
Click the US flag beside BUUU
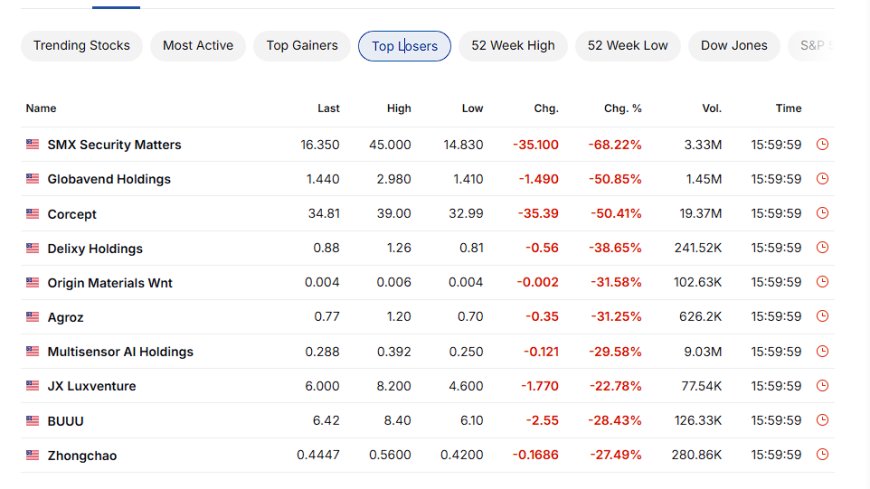click(33, 421)
